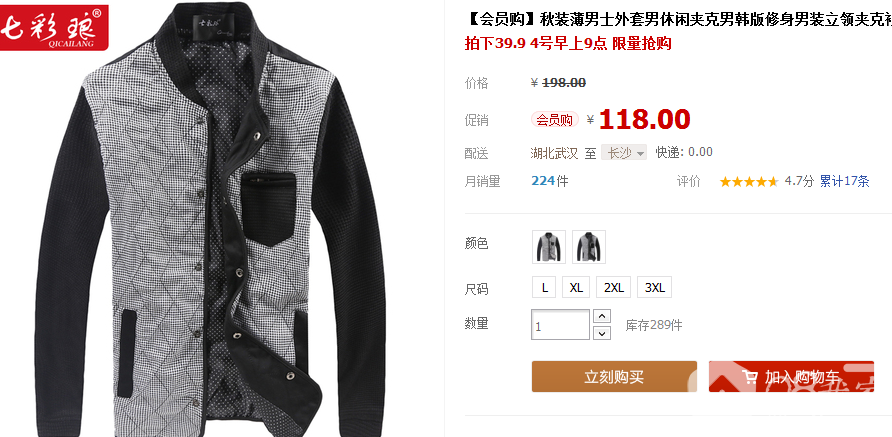Image resolution: width=892 pixels, height=437 pixels.
Task: Choose size 2XL
Action: click(614, 287)
